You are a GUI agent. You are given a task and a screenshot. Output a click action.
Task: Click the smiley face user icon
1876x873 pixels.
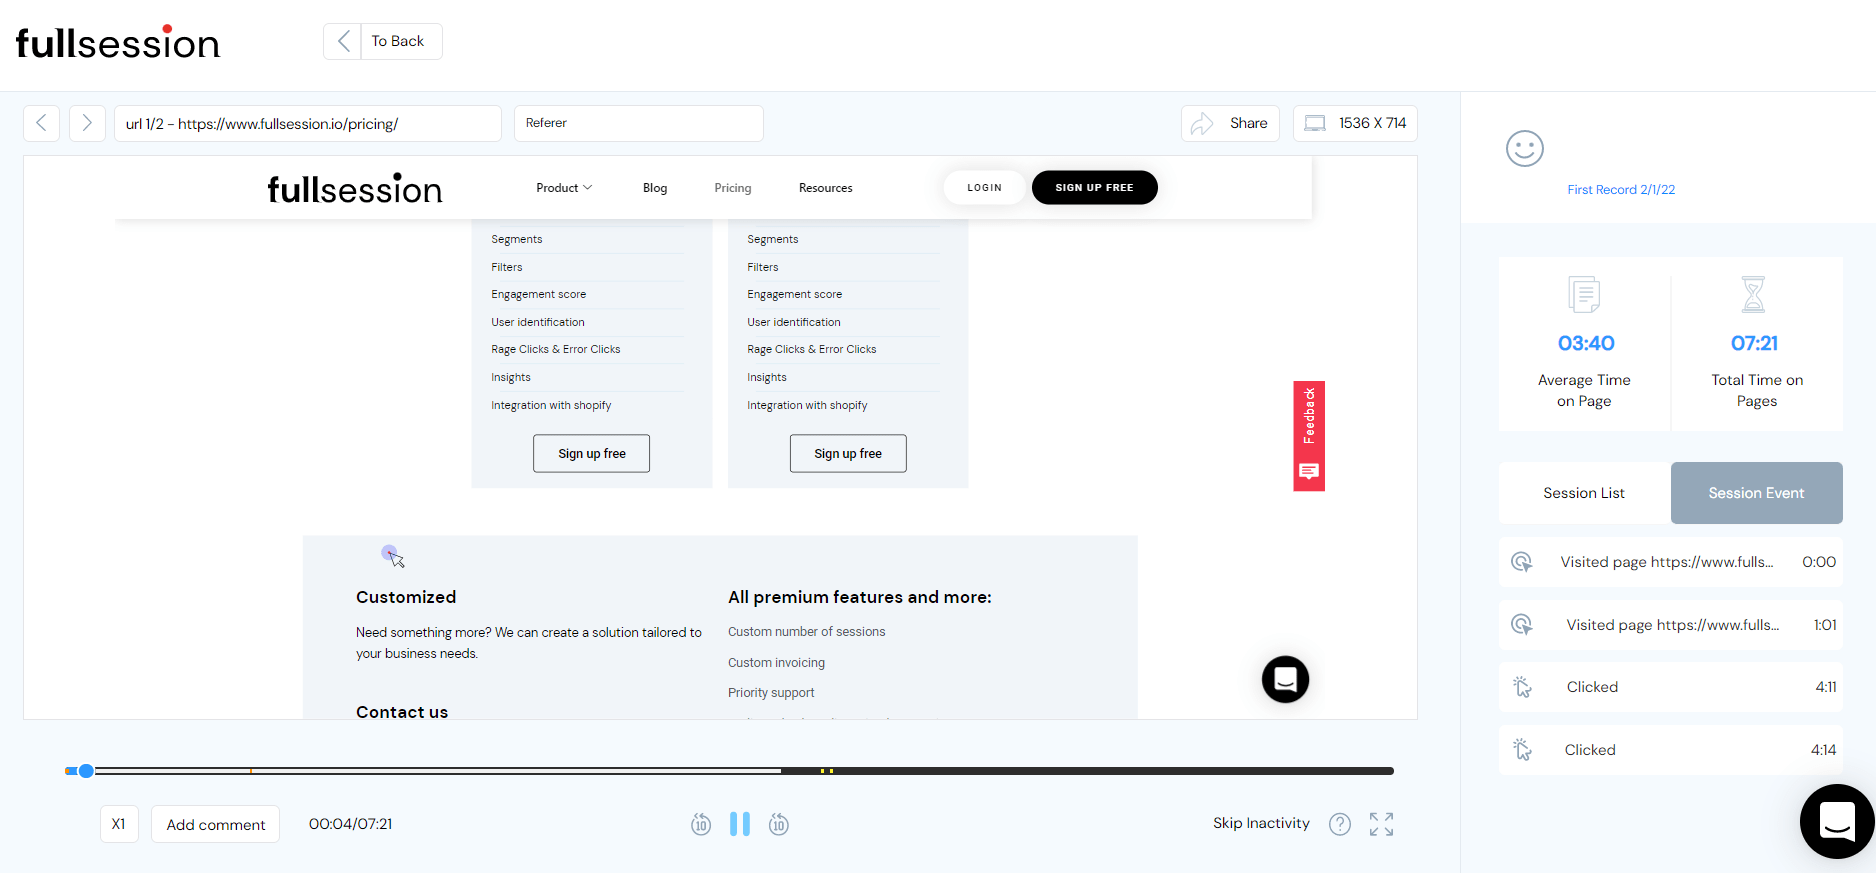1524,149
